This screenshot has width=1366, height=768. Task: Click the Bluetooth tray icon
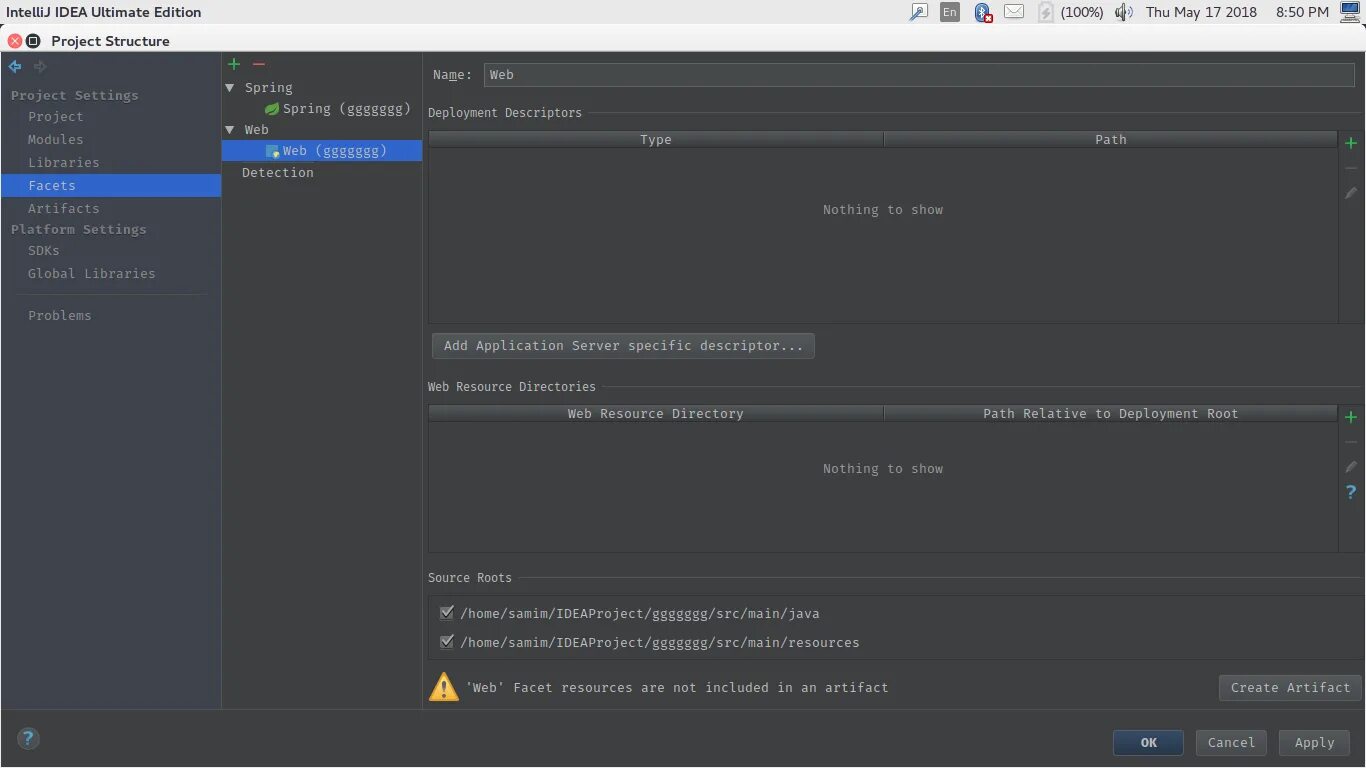[x=983, y=12]
